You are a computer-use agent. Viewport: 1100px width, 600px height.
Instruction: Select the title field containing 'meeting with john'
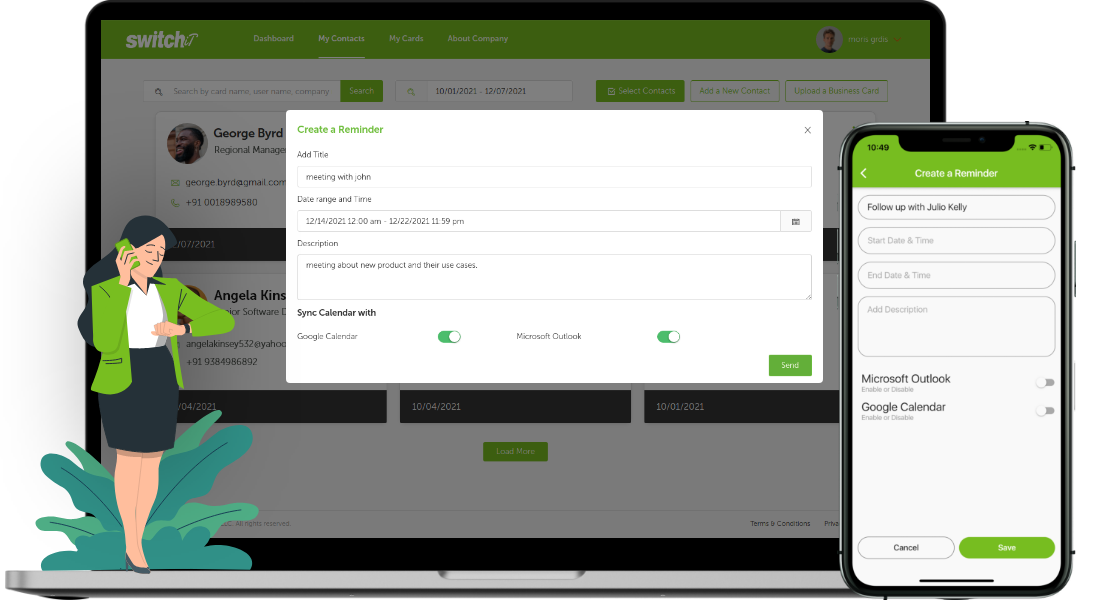553,176
